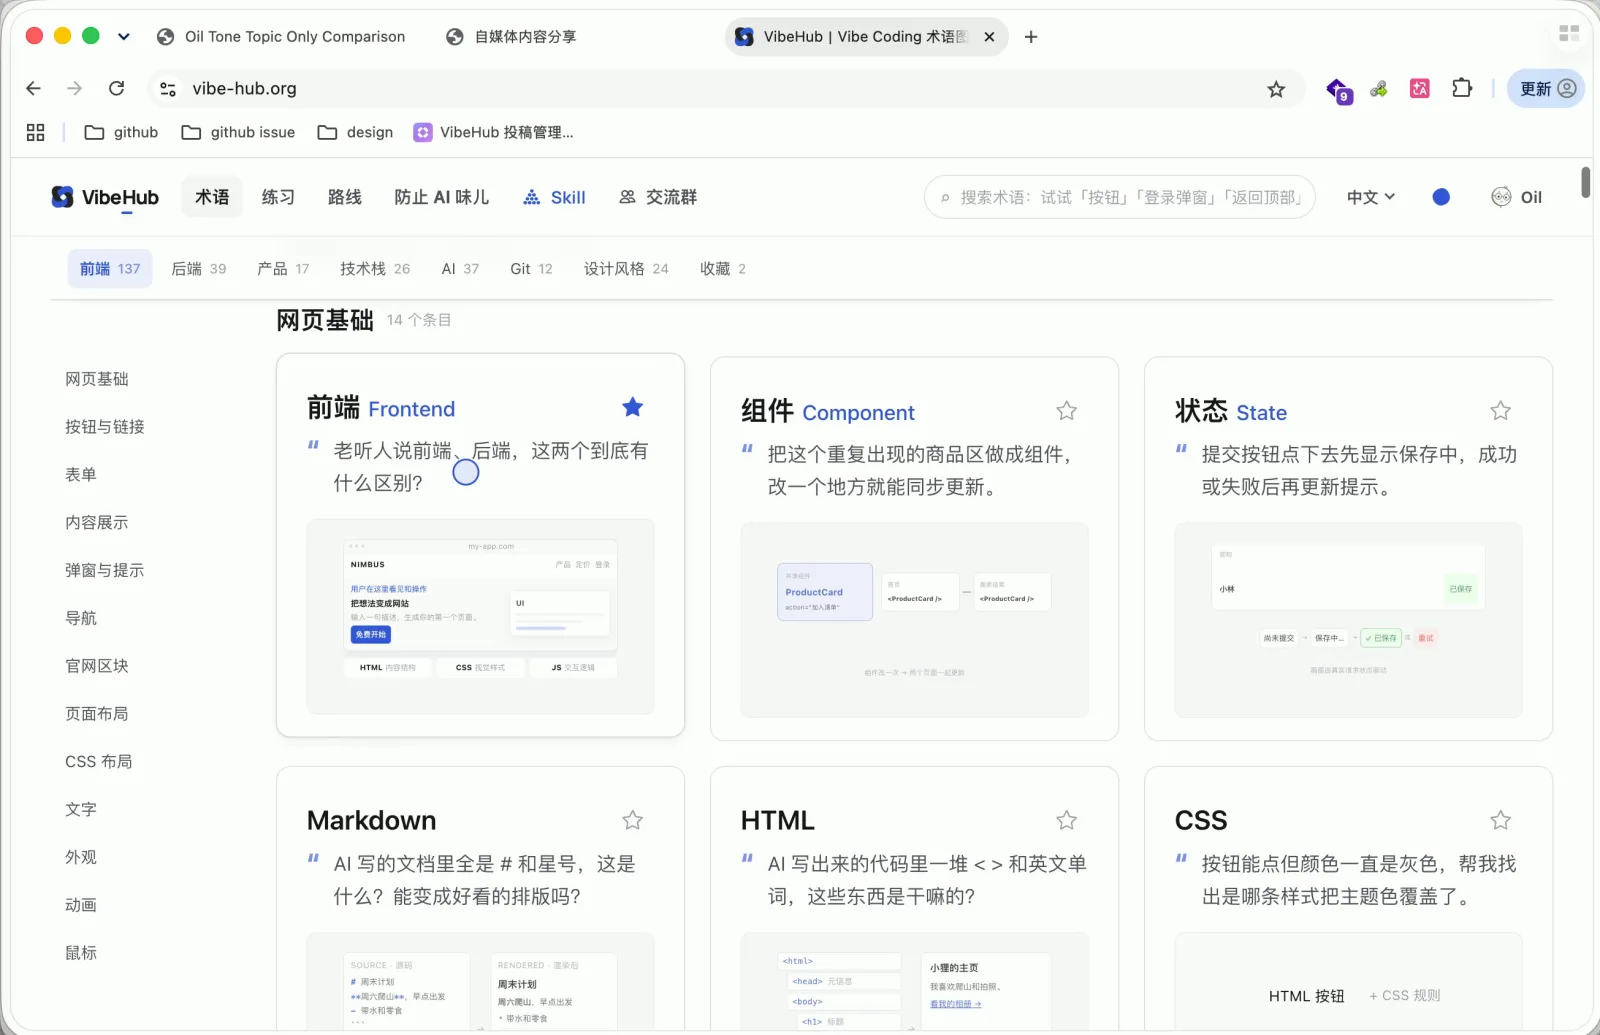Select the 设计风格 24 category tab
This screenshot has width=1600, height=1035.
tap(626, 269)
